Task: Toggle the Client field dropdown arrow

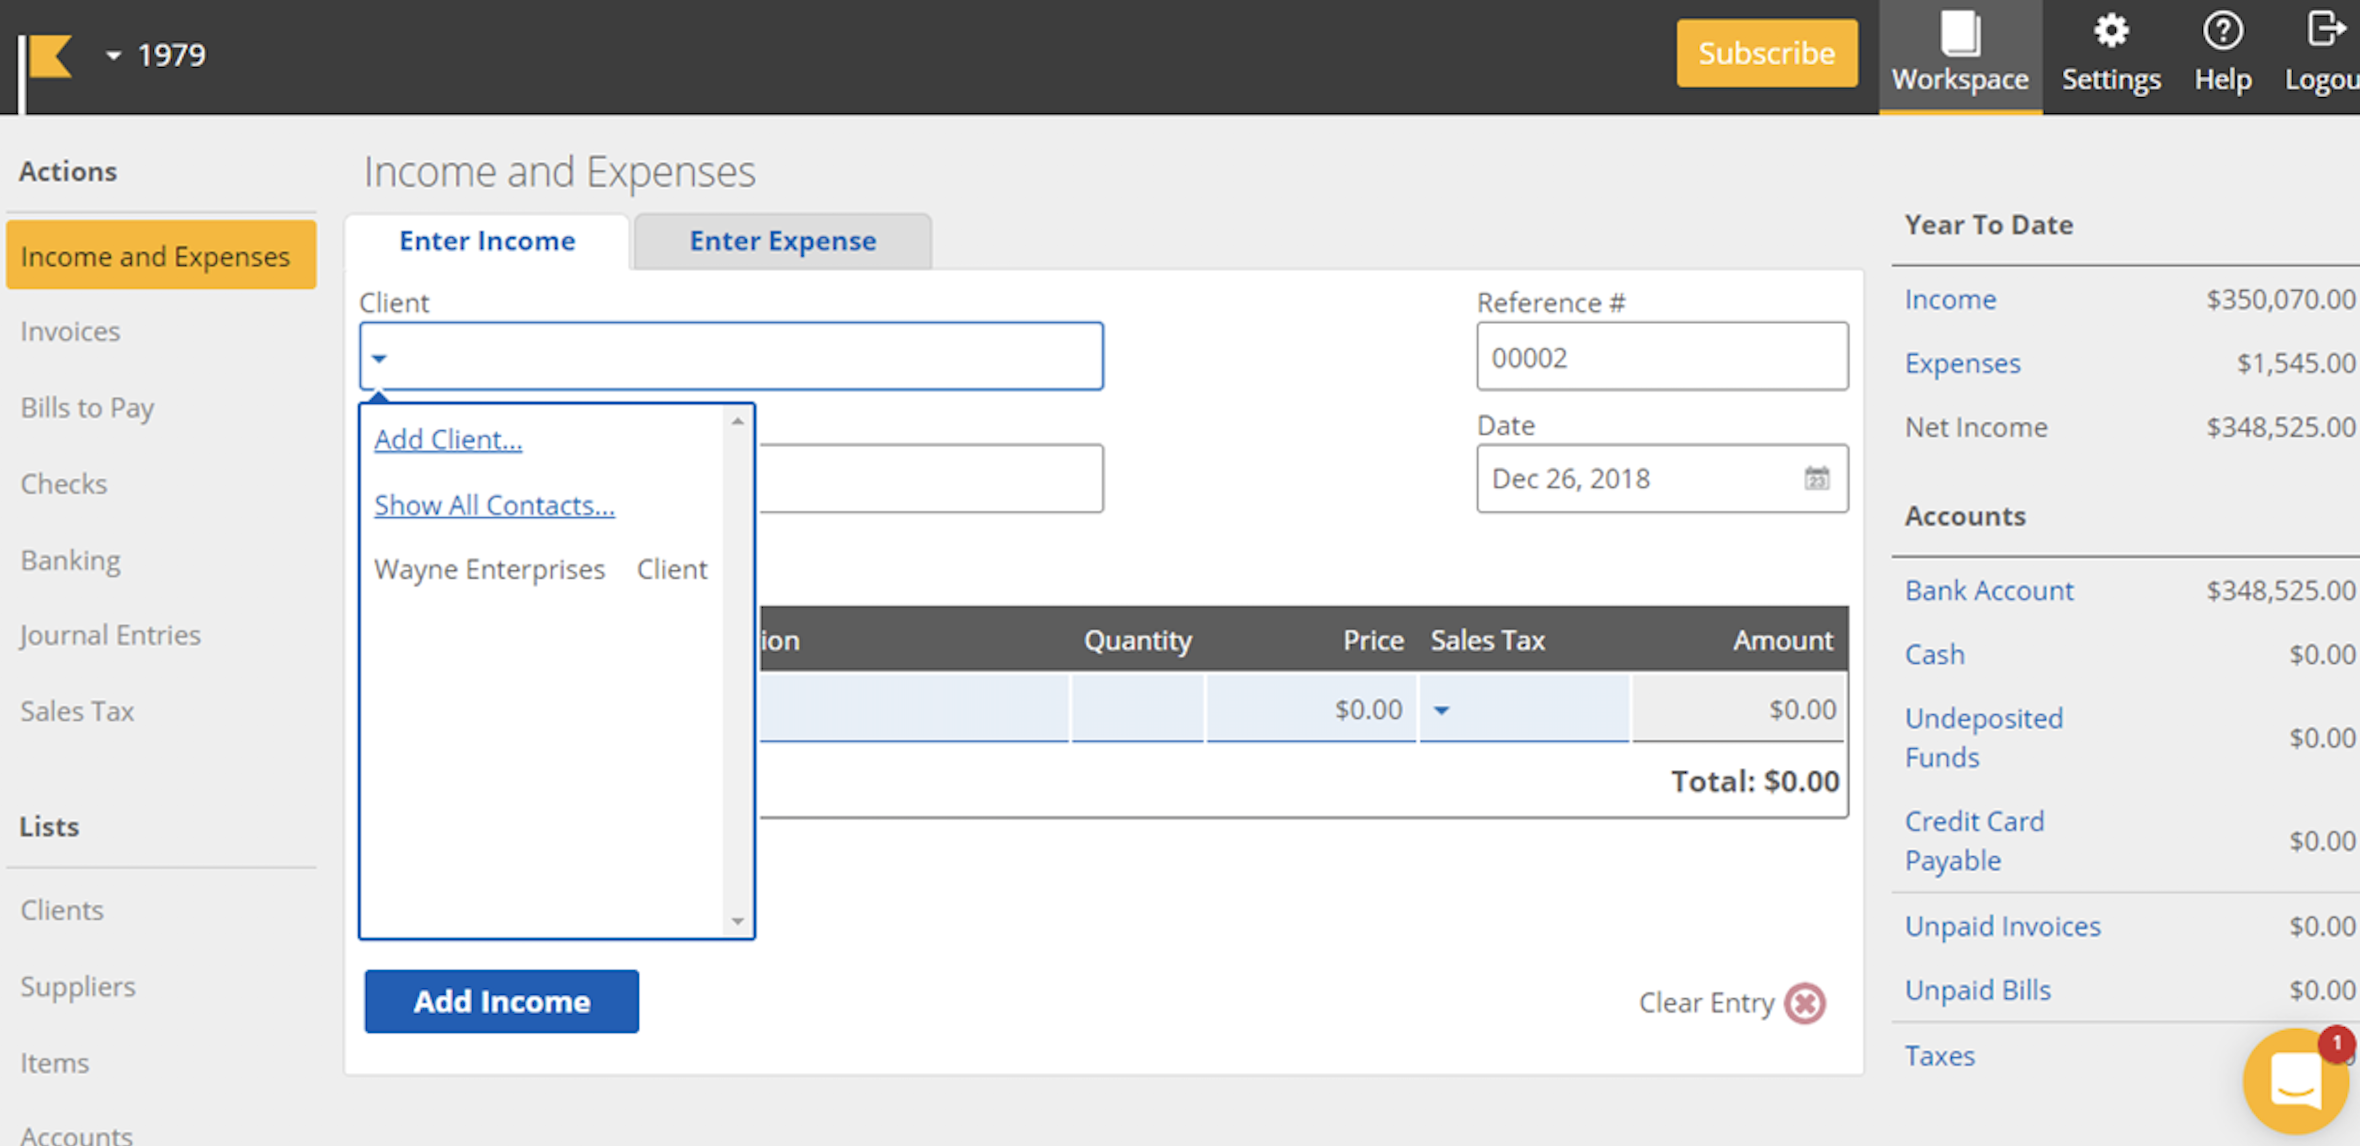Action: pyautogui.click(x=379, y=358)
